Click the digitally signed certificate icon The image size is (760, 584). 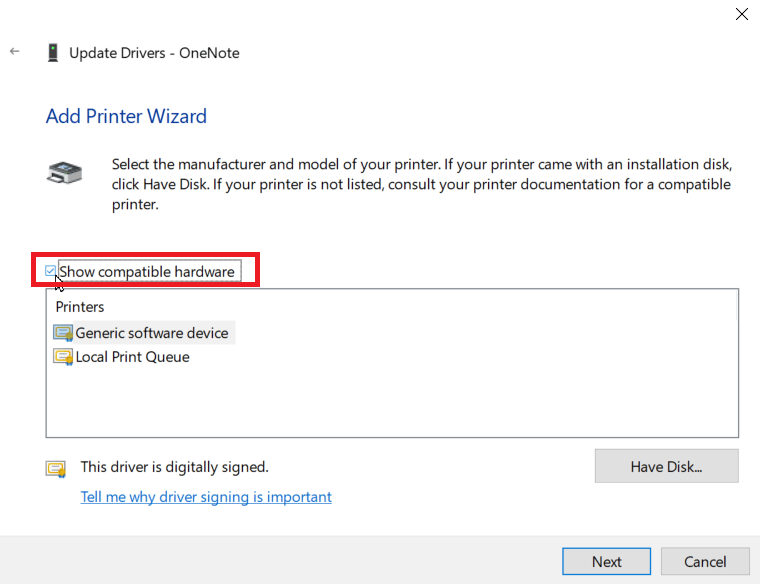(x=56, y=469)
